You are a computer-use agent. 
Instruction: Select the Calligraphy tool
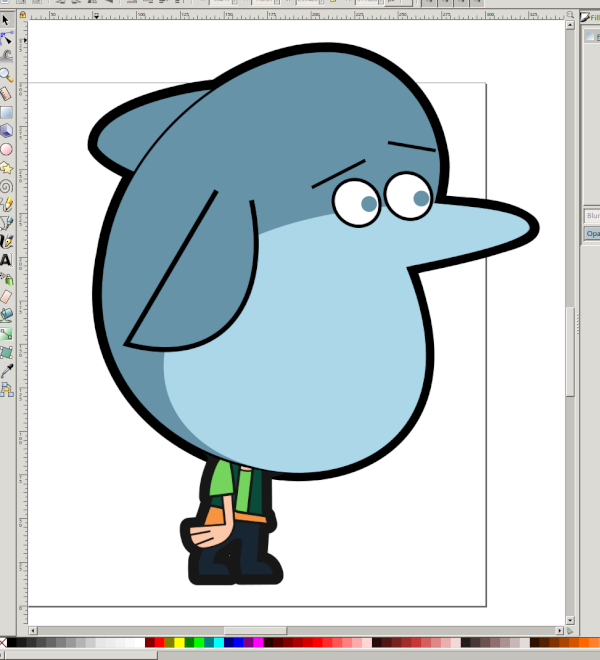[x=6, y=242]
